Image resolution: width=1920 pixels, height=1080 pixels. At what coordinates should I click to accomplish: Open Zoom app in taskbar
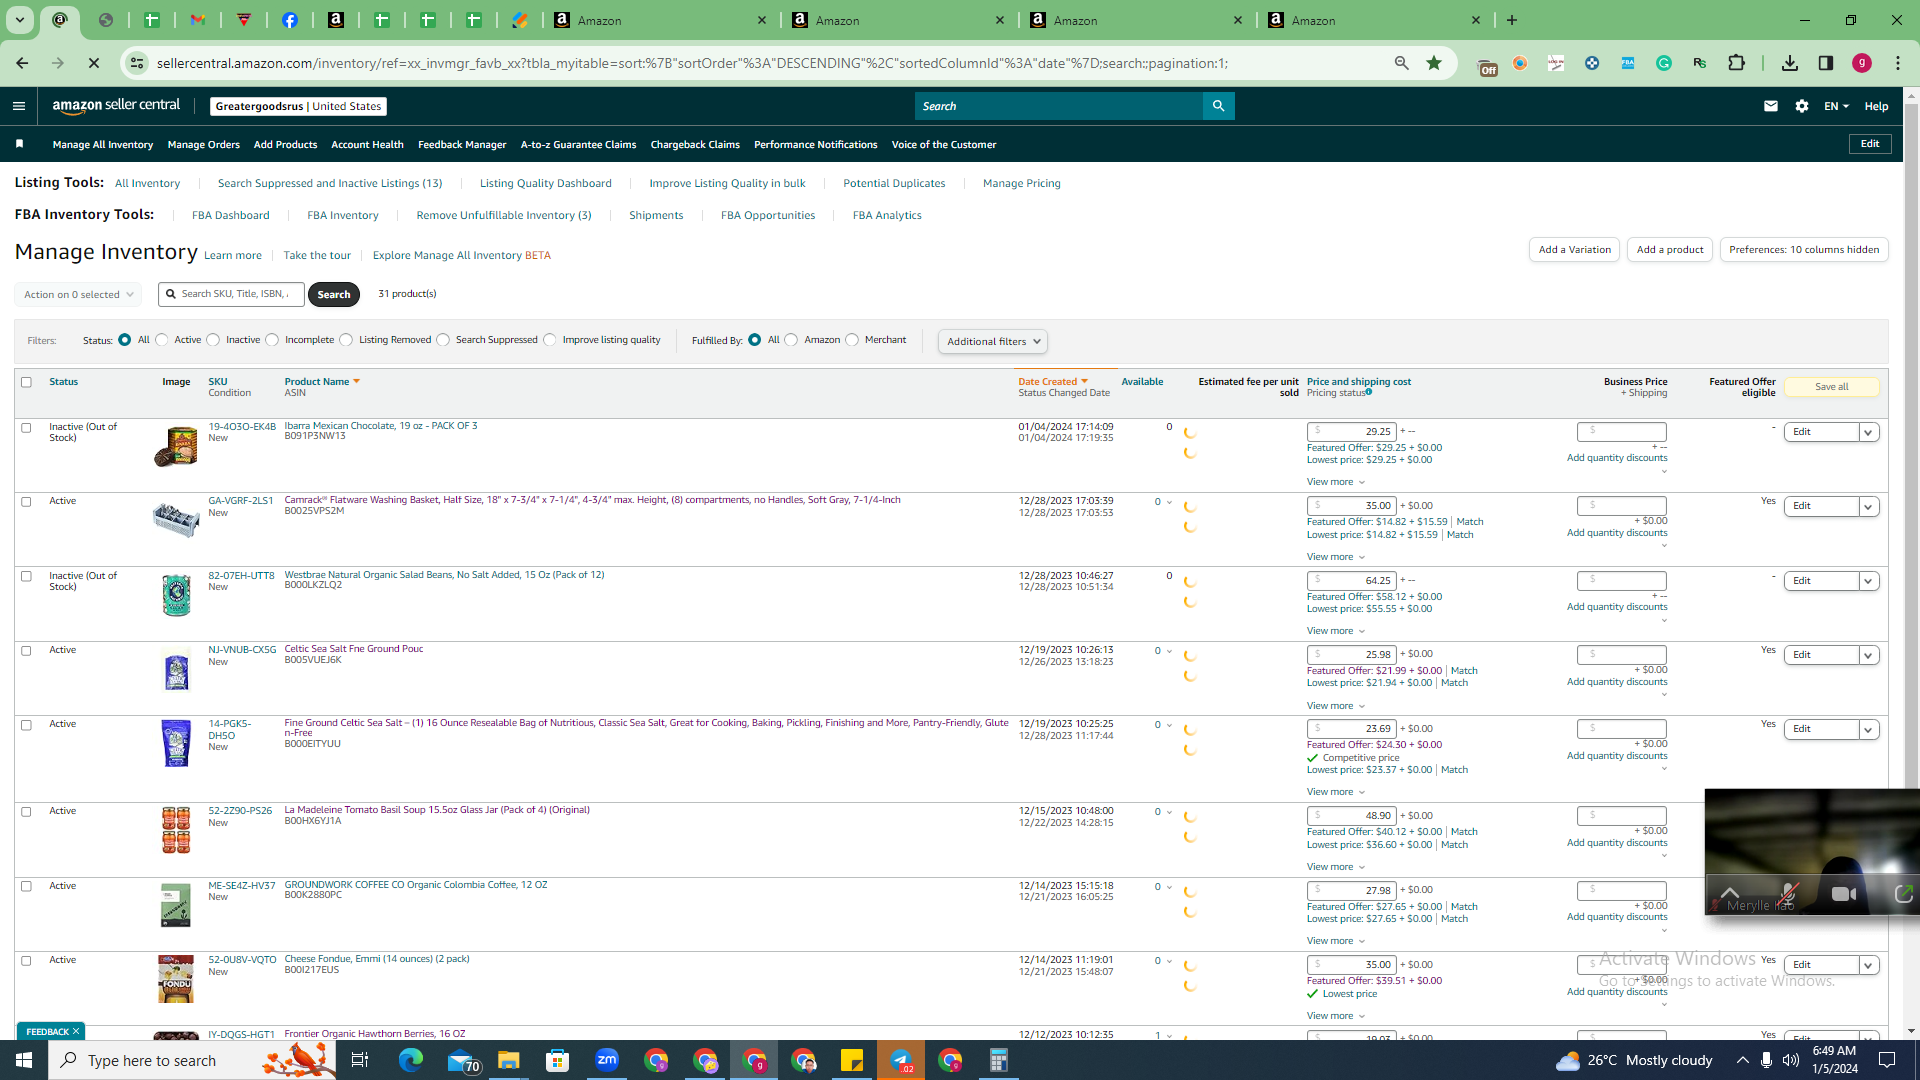[x=607, y=1060]
